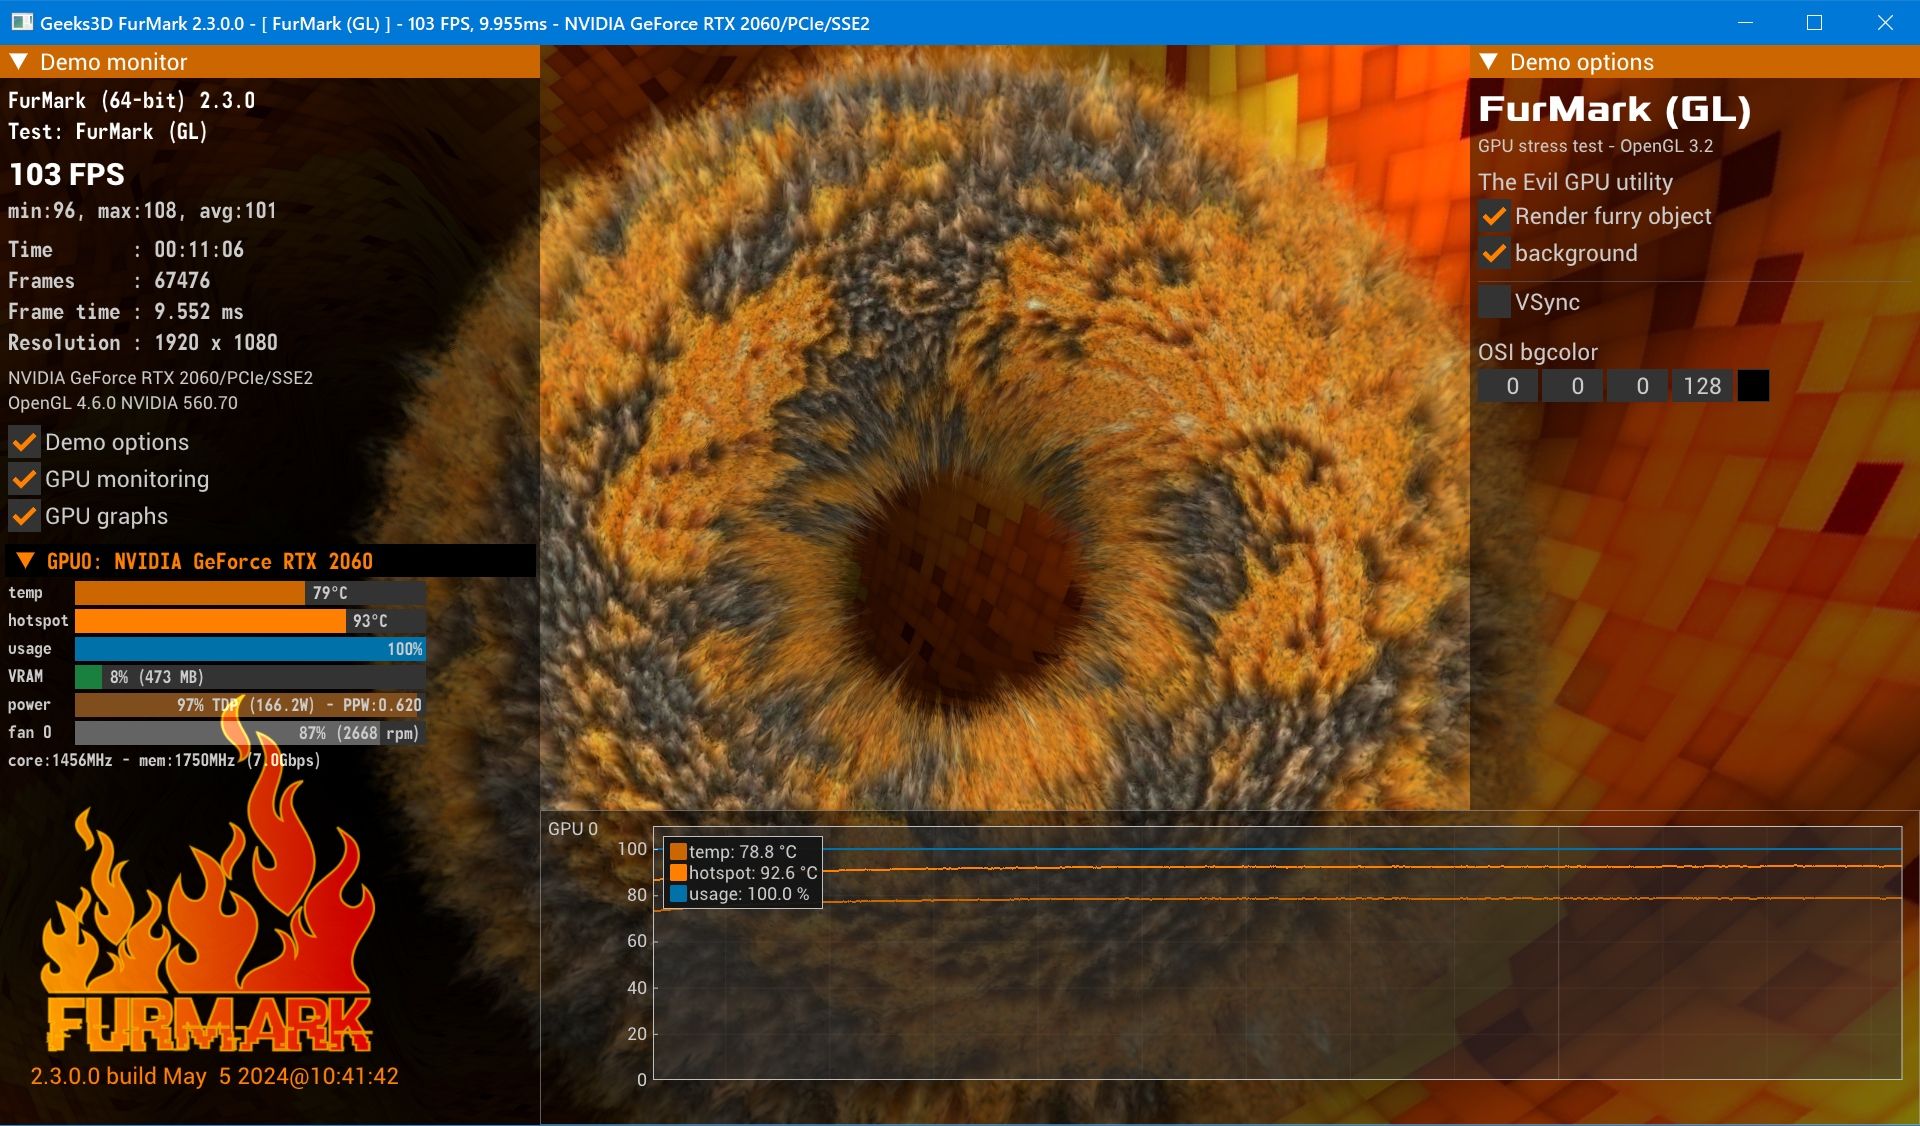Click the GPU stress test - OpenGL 3.2 text
This screenshot has width=1920, height=1126.
coord(1595,146)
